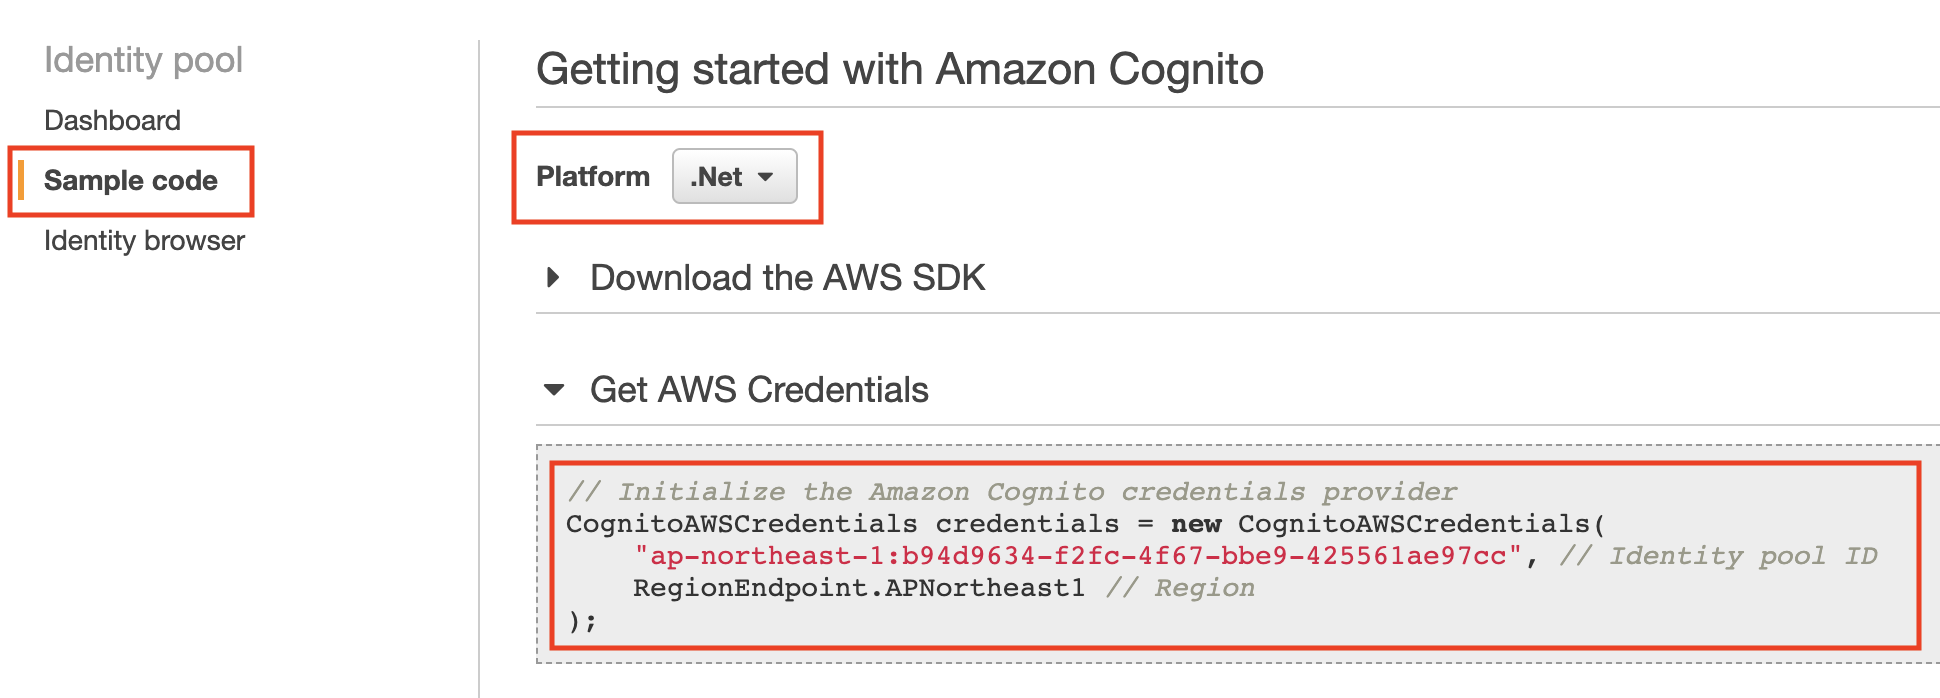
Task: Click the right-pointing disclosure triangle beside Download
Action: 552,278
